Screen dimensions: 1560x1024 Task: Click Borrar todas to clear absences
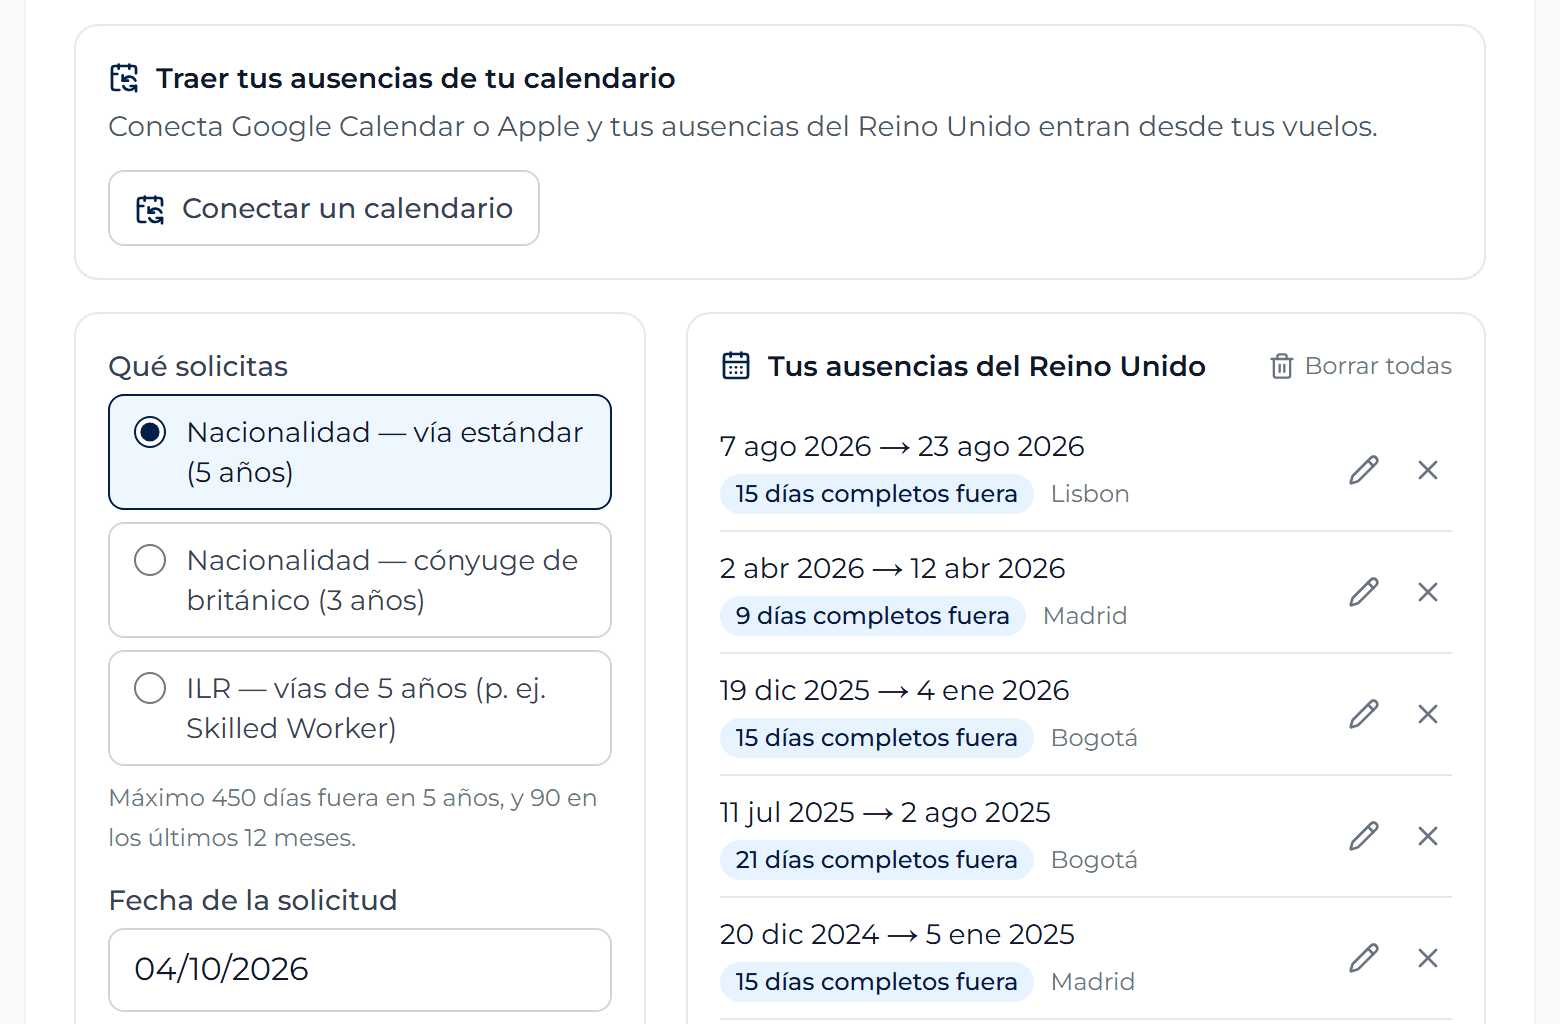(1361, 366)
